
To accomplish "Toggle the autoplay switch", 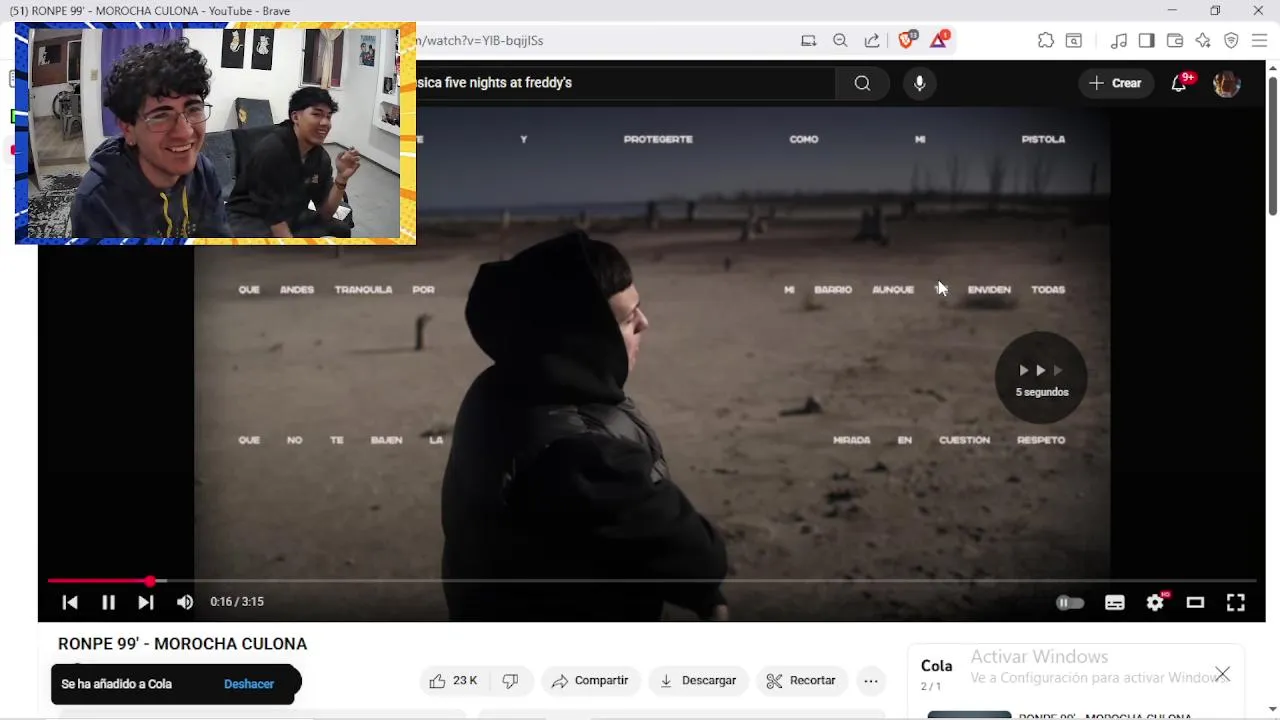I will tap(1070, 602).
